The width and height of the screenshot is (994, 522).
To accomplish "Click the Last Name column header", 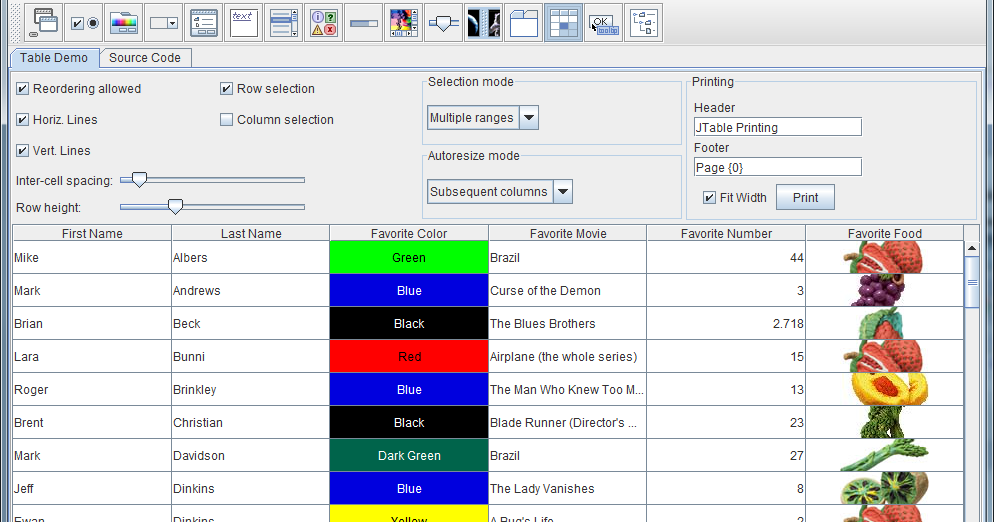I will point(251,233).
